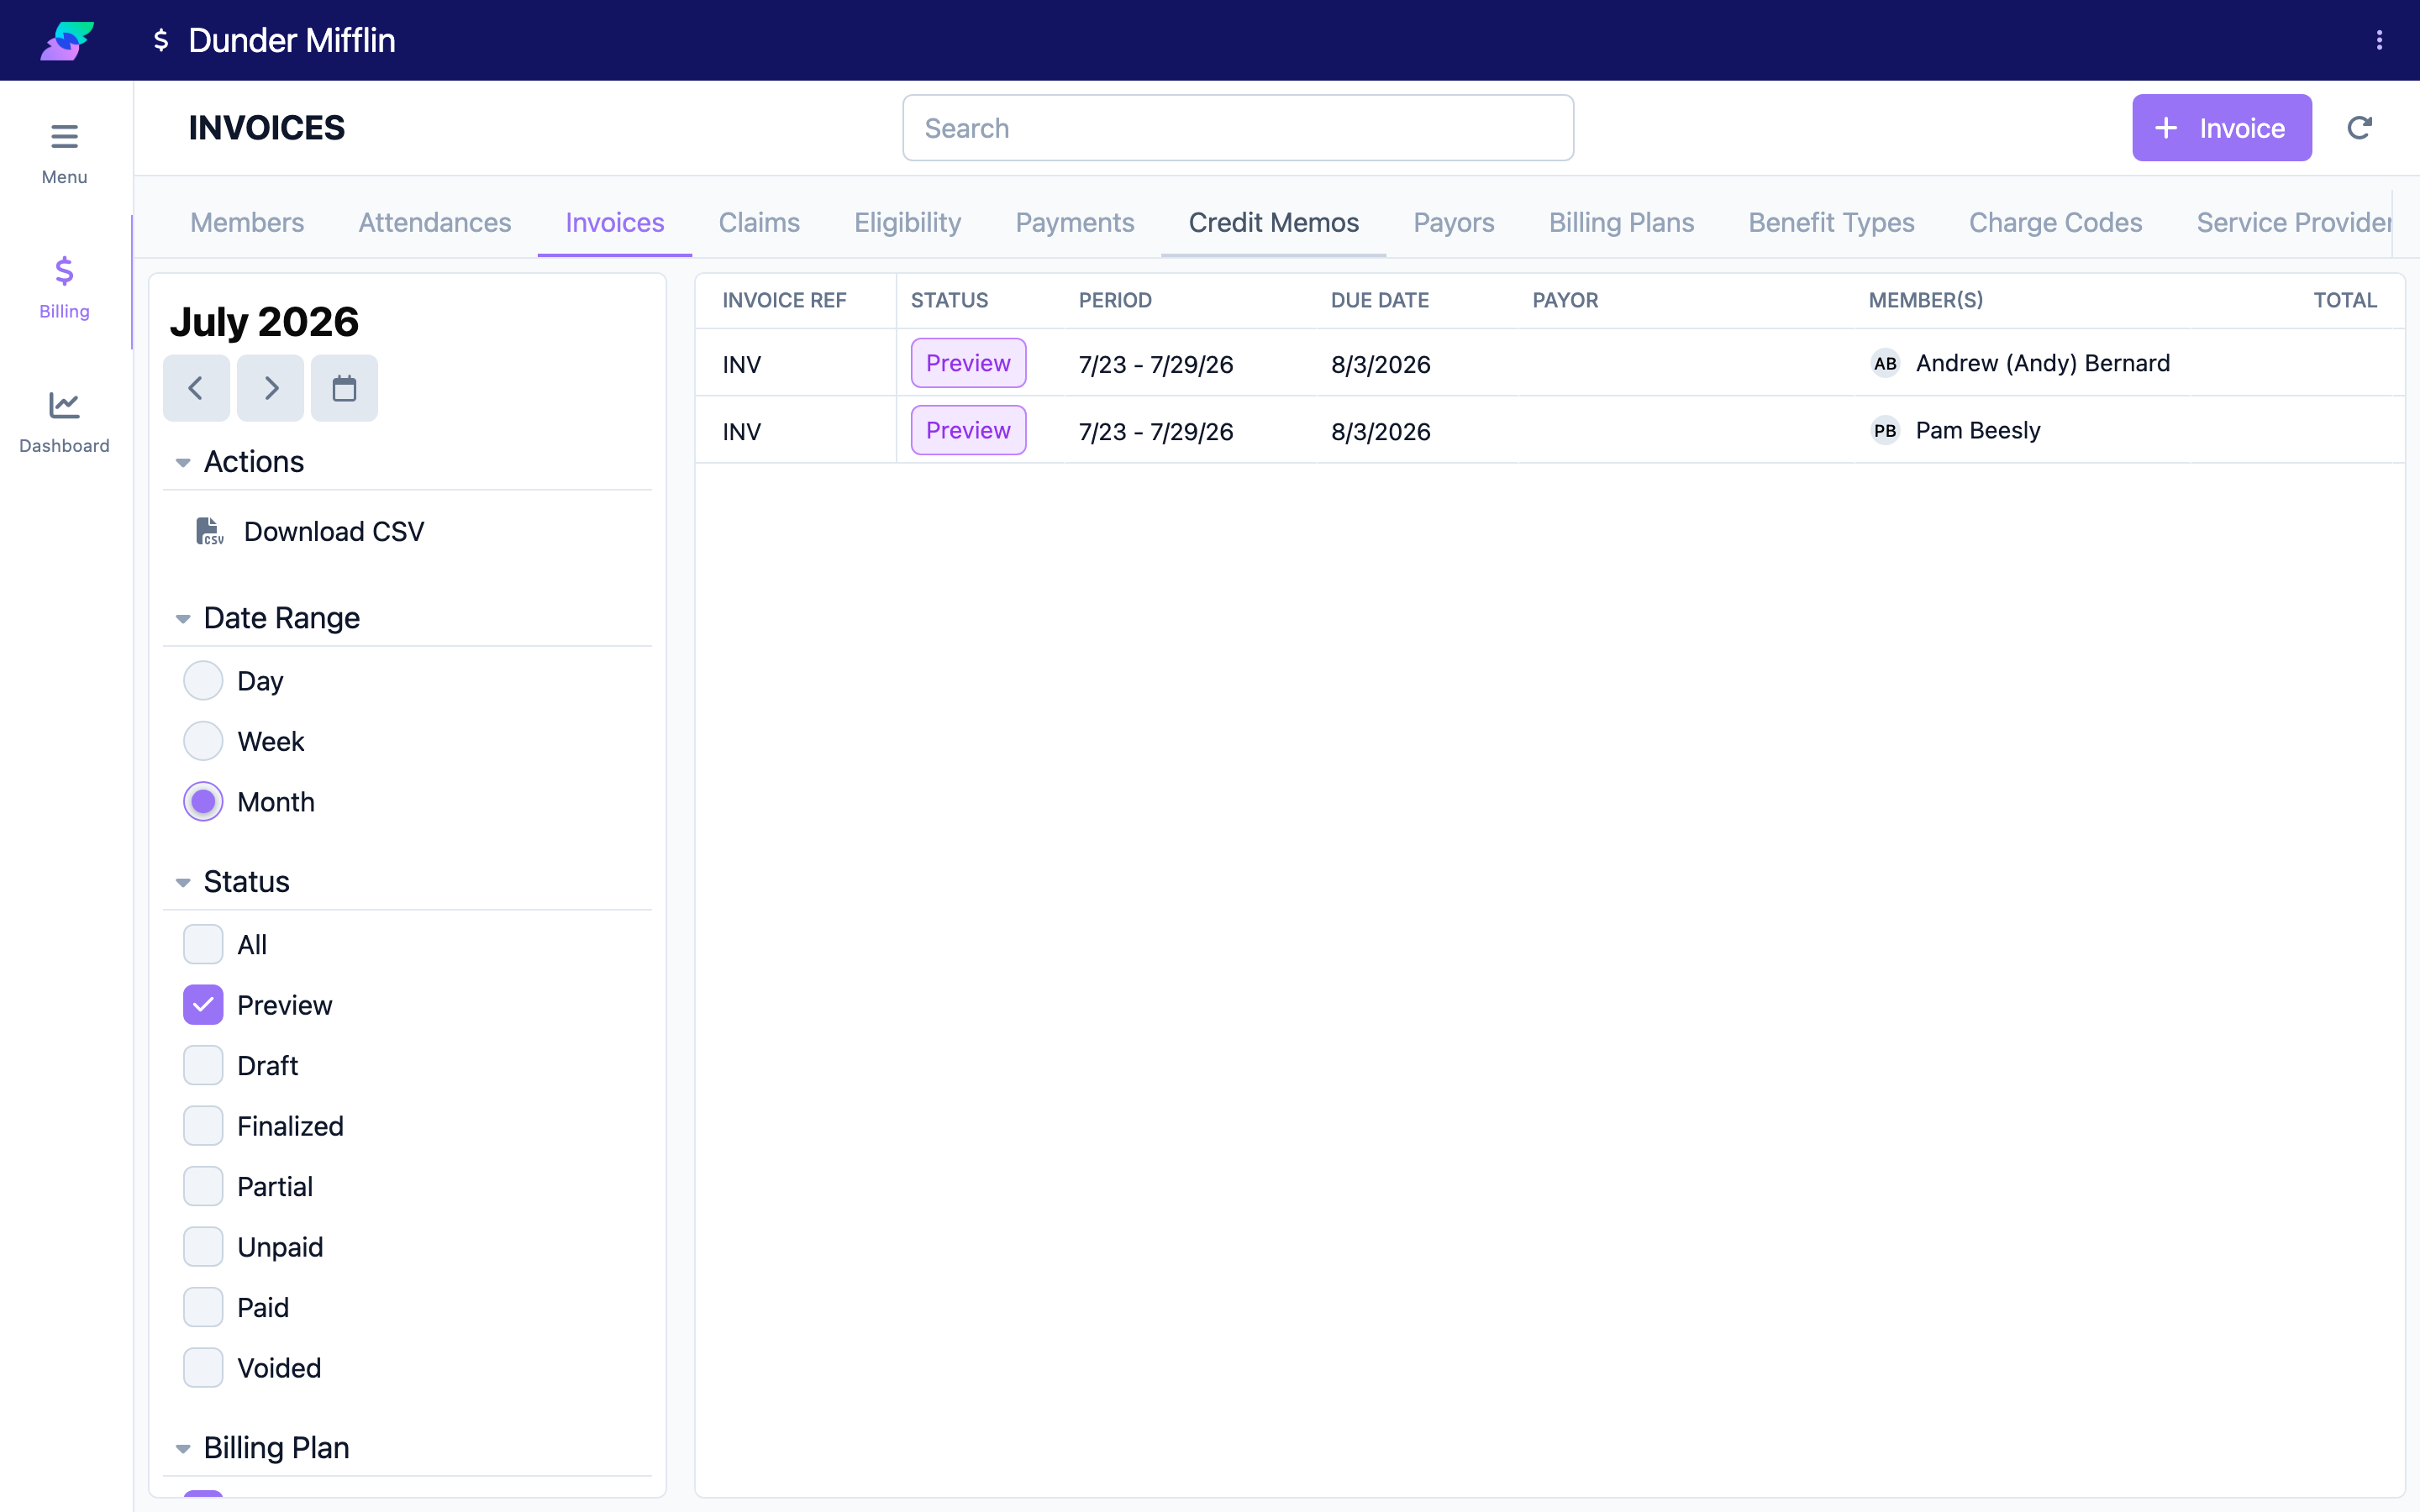Collapse the Actions section
Viewport: 2420px width, 1512px height.
(183, 462)
